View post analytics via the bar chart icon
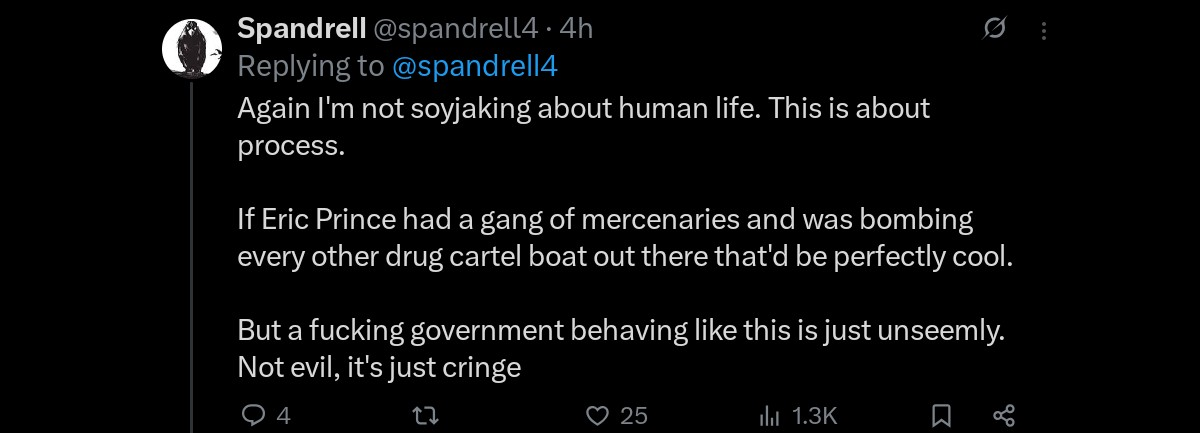1200x433 pixels. coord(770,415)
